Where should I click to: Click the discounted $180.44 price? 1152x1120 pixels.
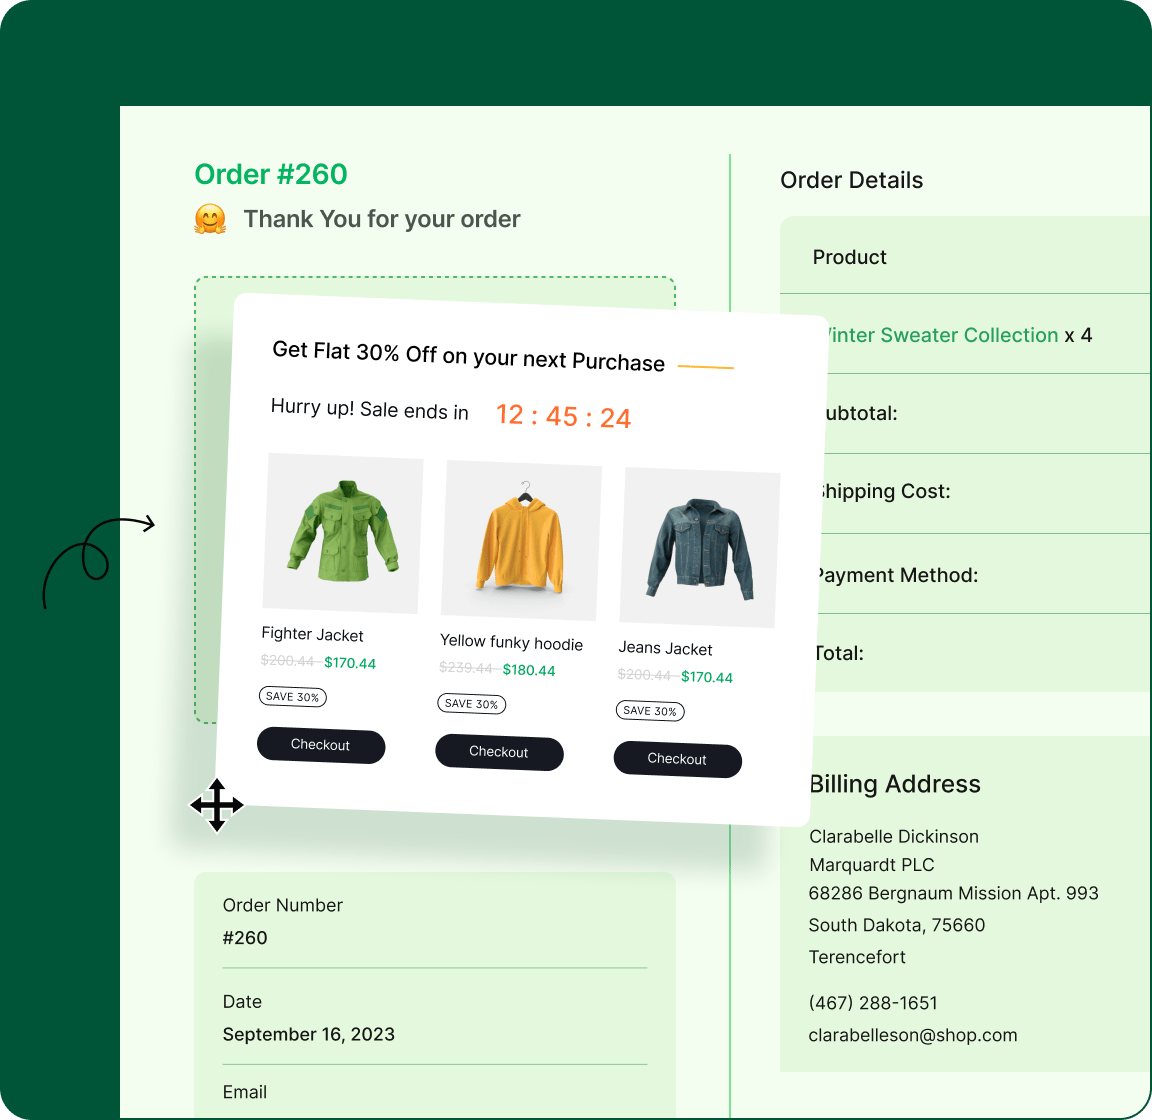click(528, 670)
